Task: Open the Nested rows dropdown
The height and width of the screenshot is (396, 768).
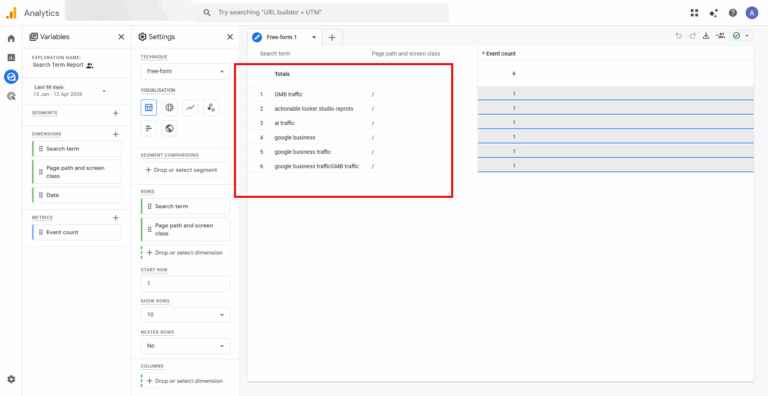Action: 185,346
